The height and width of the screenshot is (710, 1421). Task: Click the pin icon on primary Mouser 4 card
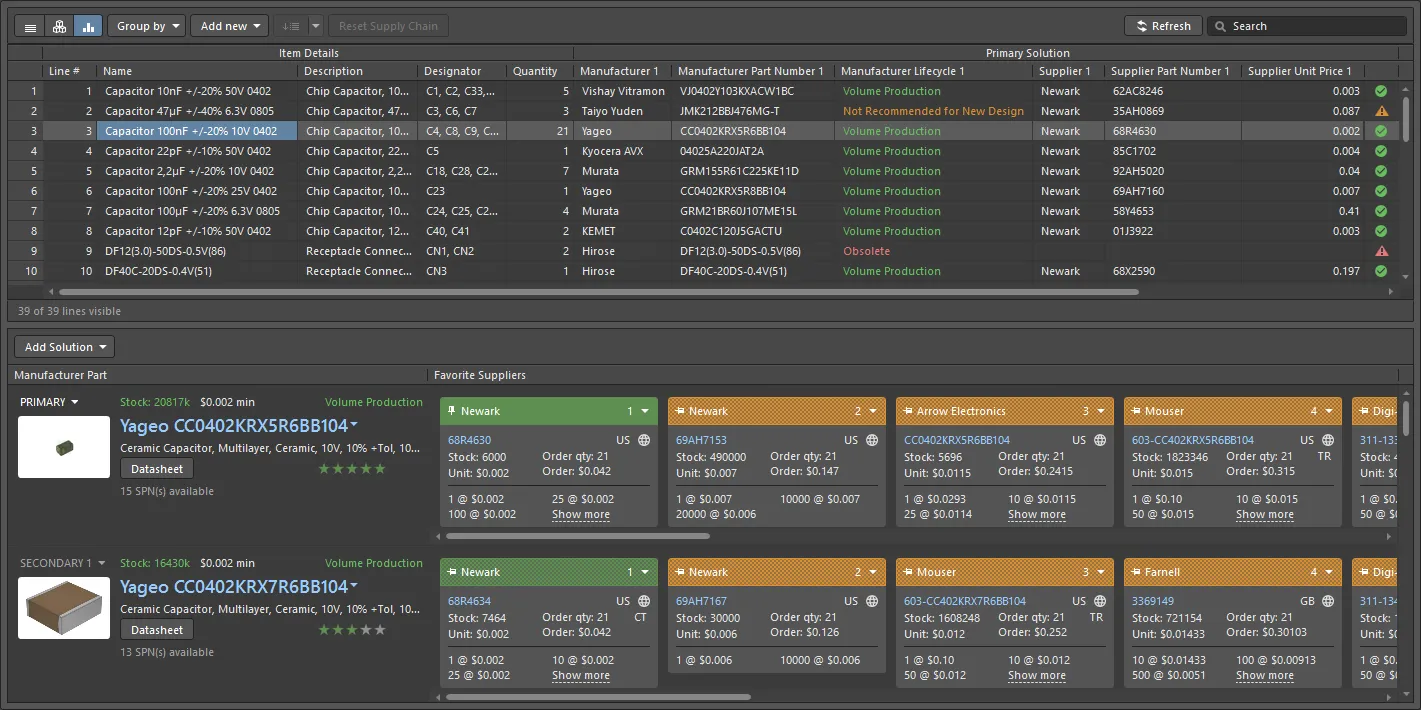point(1136,411)
